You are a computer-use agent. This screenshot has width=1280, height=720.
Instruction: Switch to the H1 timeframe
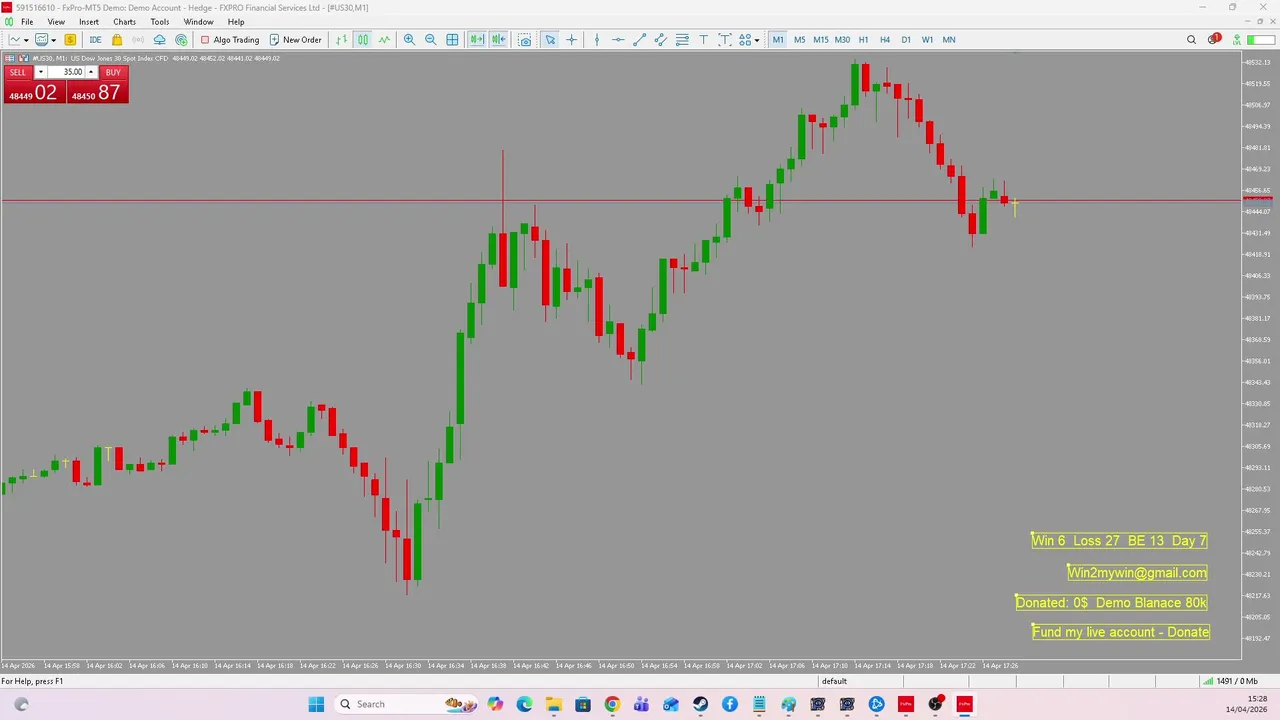(863, 40)
